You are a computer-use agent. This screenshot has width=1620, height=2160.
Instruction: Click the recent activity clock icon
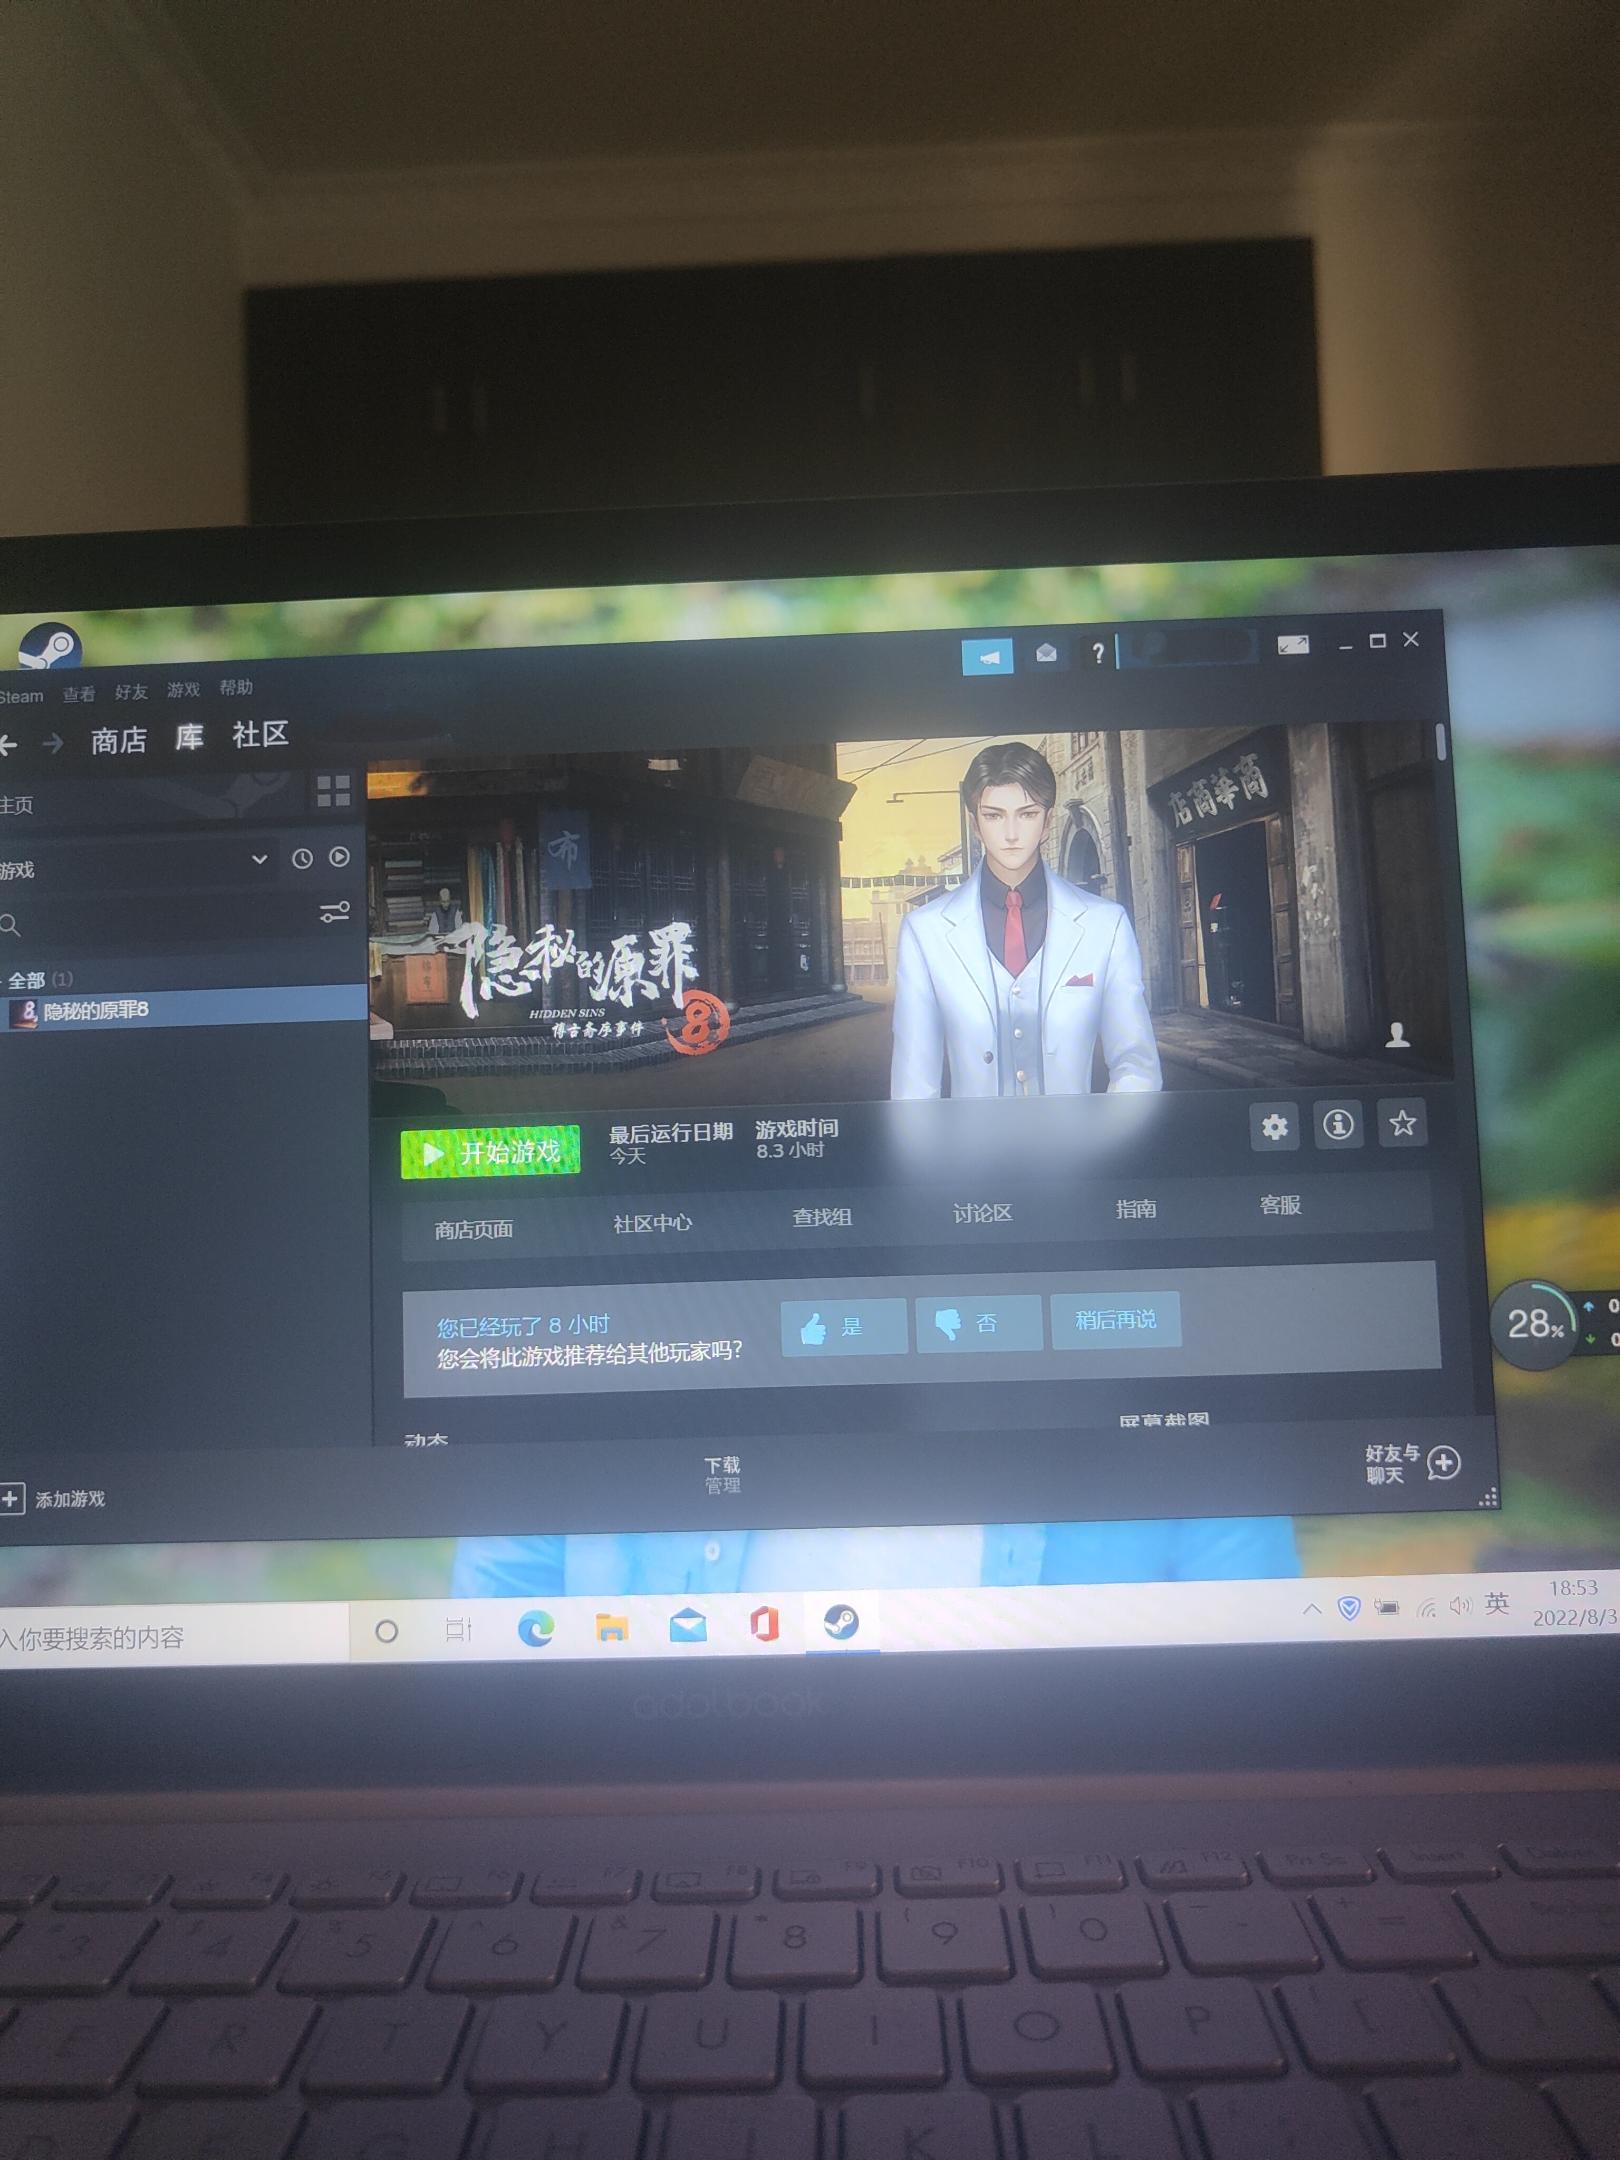point(302,858)
